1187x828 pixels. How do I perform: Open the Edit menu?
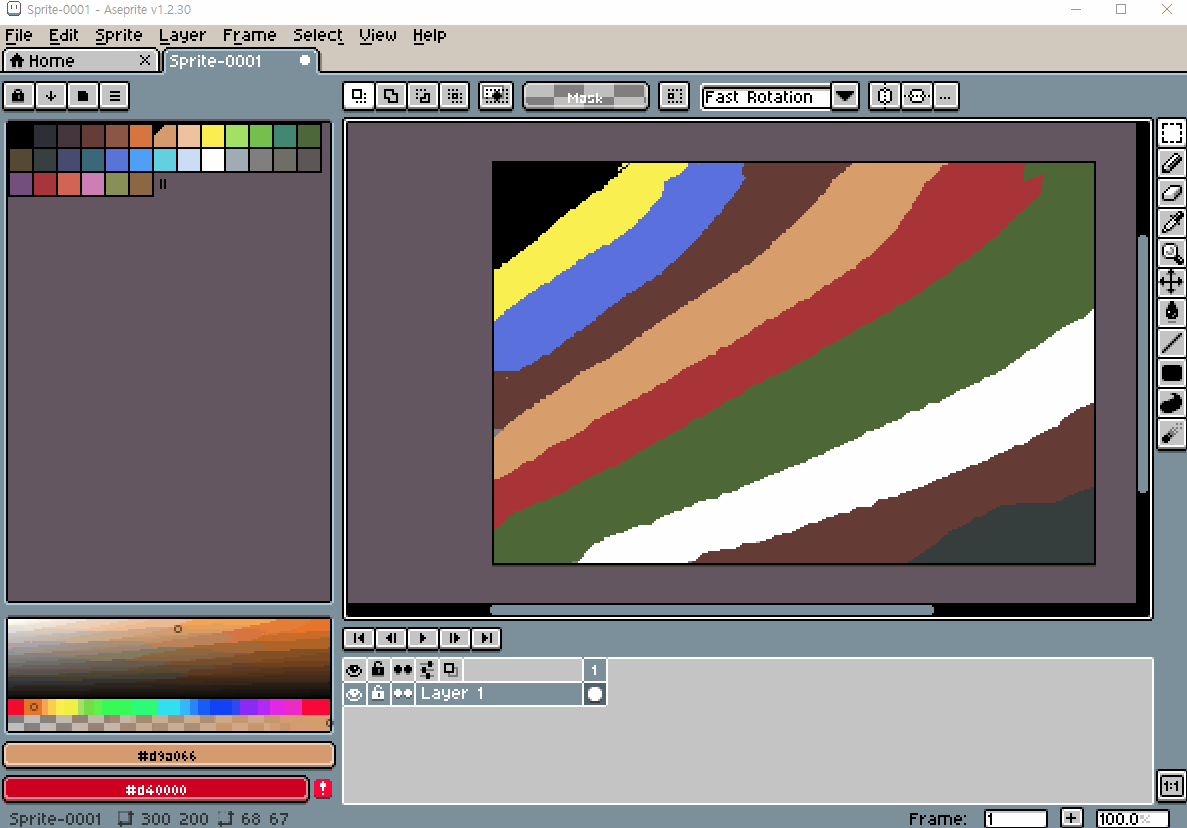(64, 36)
